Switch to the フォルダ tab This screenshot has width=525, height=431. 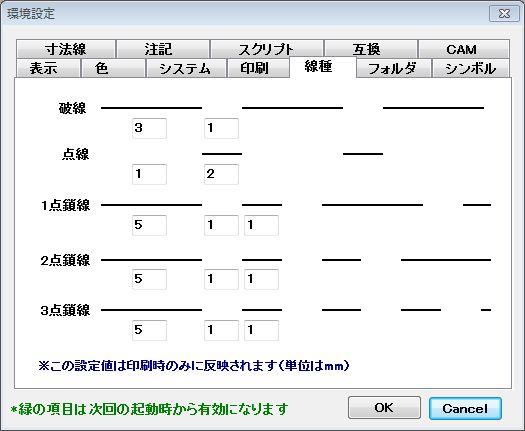pos(394,68)
